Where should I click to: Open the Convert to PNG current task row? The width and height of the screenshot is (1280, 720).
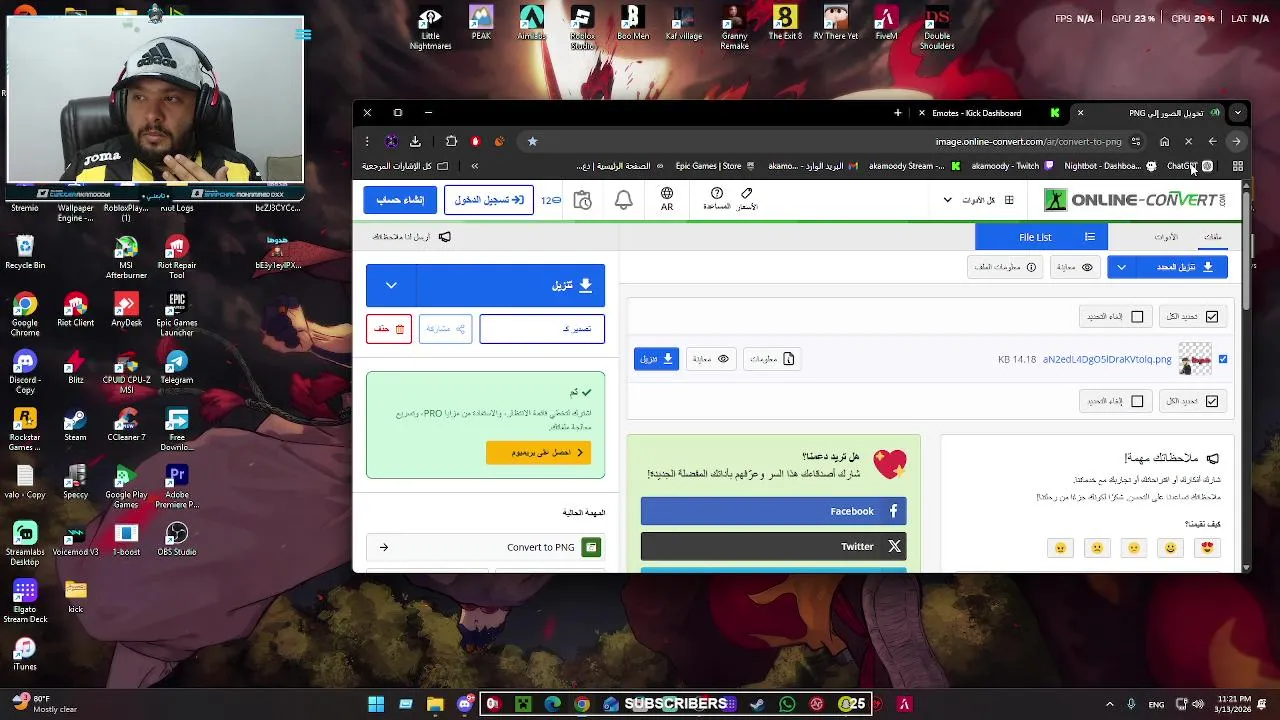485,547
